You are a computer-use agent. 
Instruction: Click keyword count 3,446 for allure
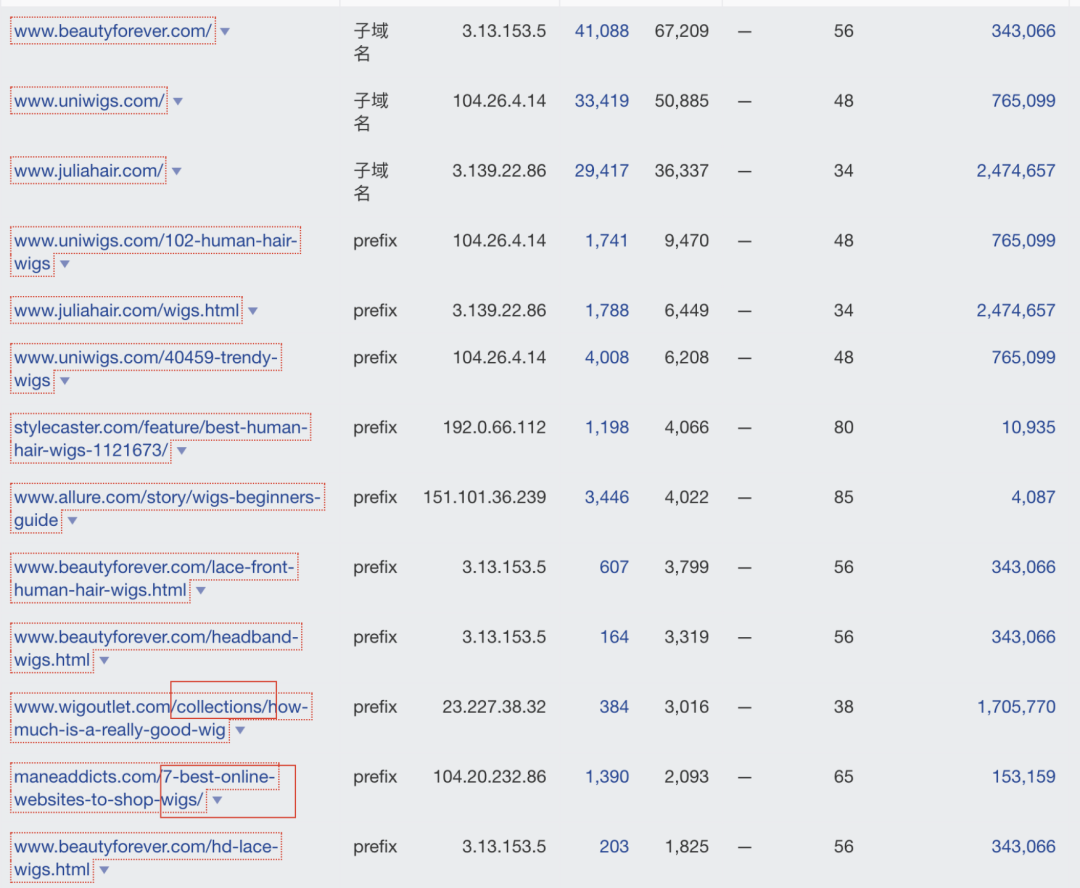(x=607, y=497)
